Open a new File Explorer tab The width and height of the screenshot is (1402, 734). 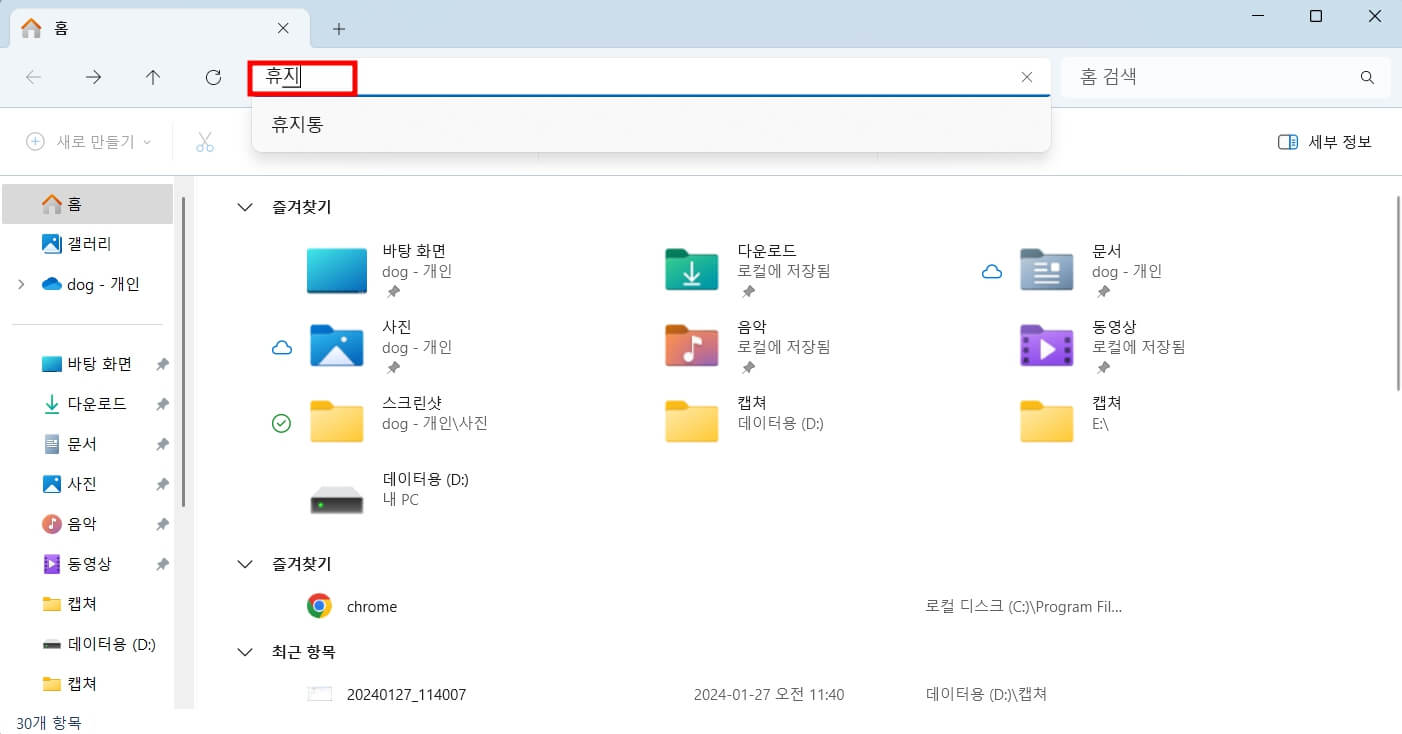[x=339, y=29]
